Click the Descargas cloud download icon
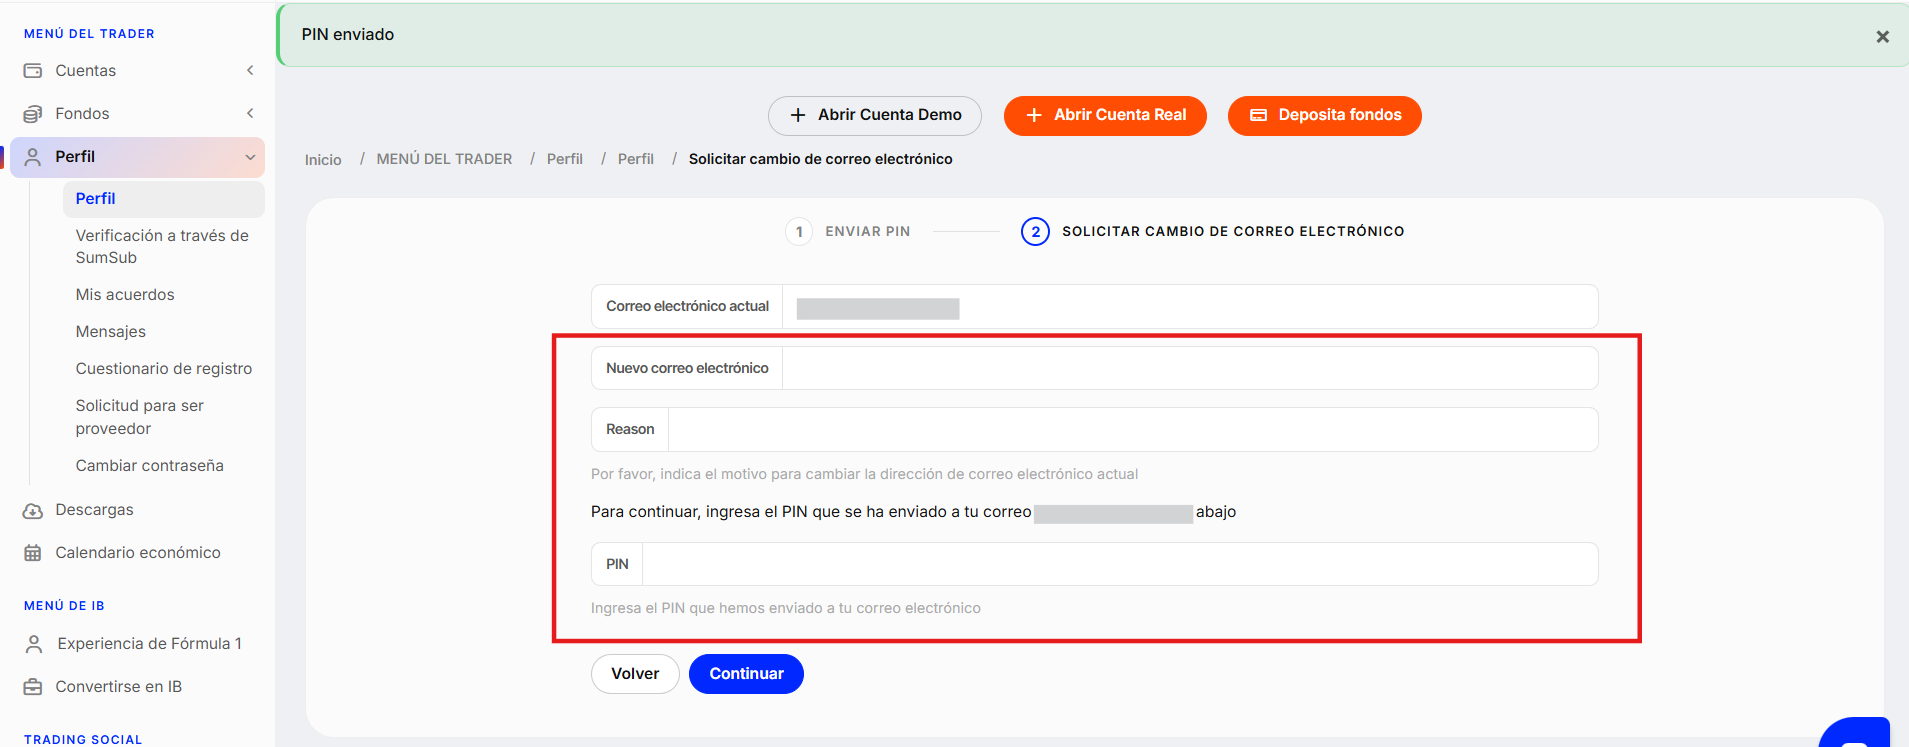 [33, 511]
